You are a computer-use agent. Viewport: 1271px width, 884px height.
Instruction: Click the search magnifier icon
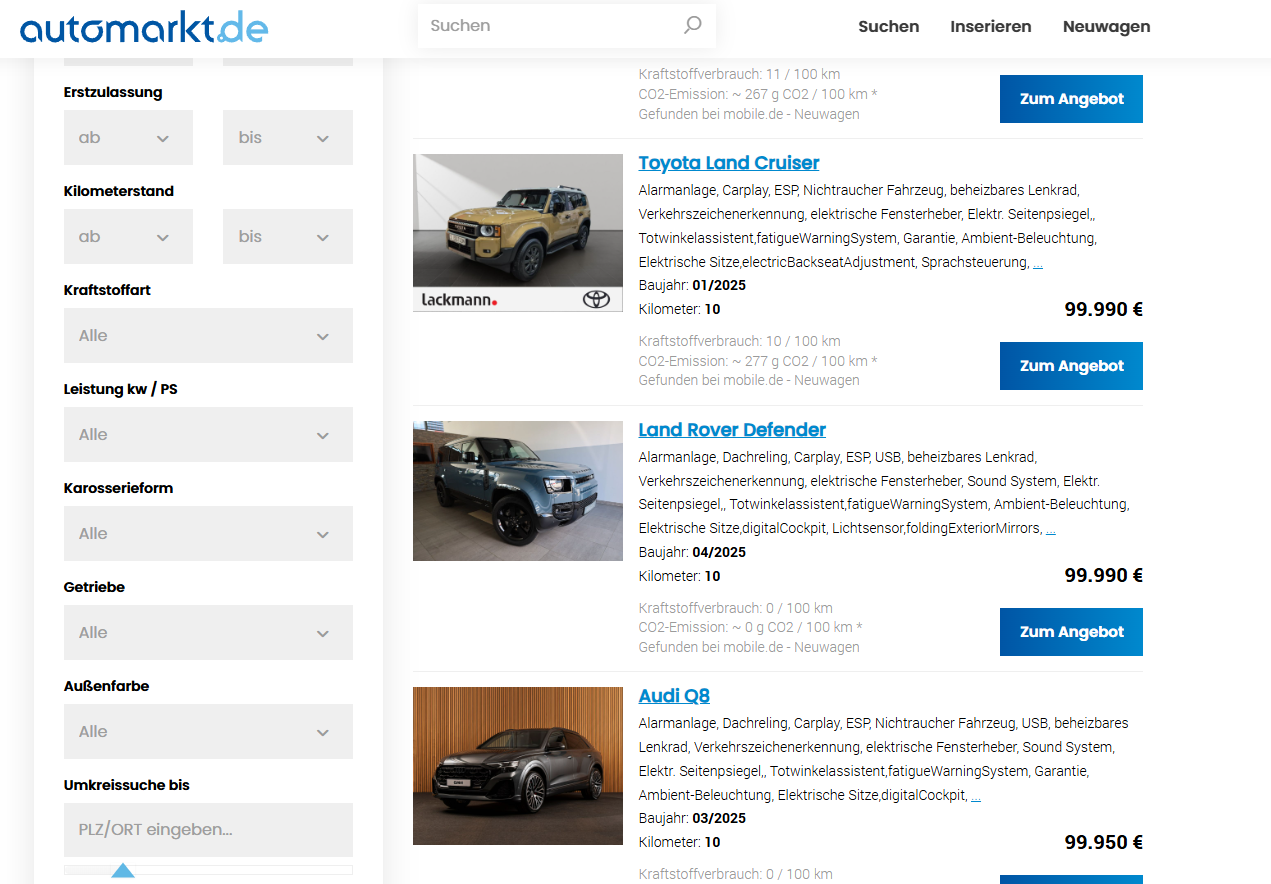[x=692, y=25]
